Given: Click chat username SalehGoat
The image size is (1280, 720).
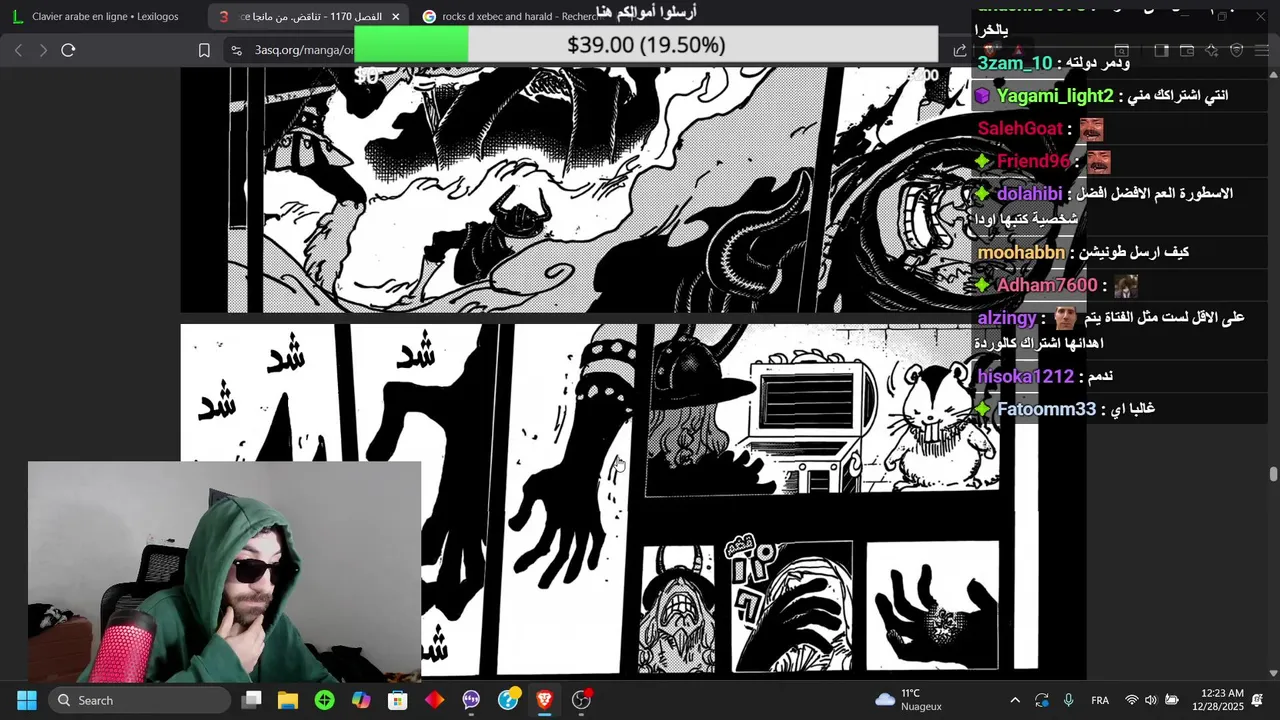Looking at the screenshot, I should pyautogui.click(x=1020, y=128).
